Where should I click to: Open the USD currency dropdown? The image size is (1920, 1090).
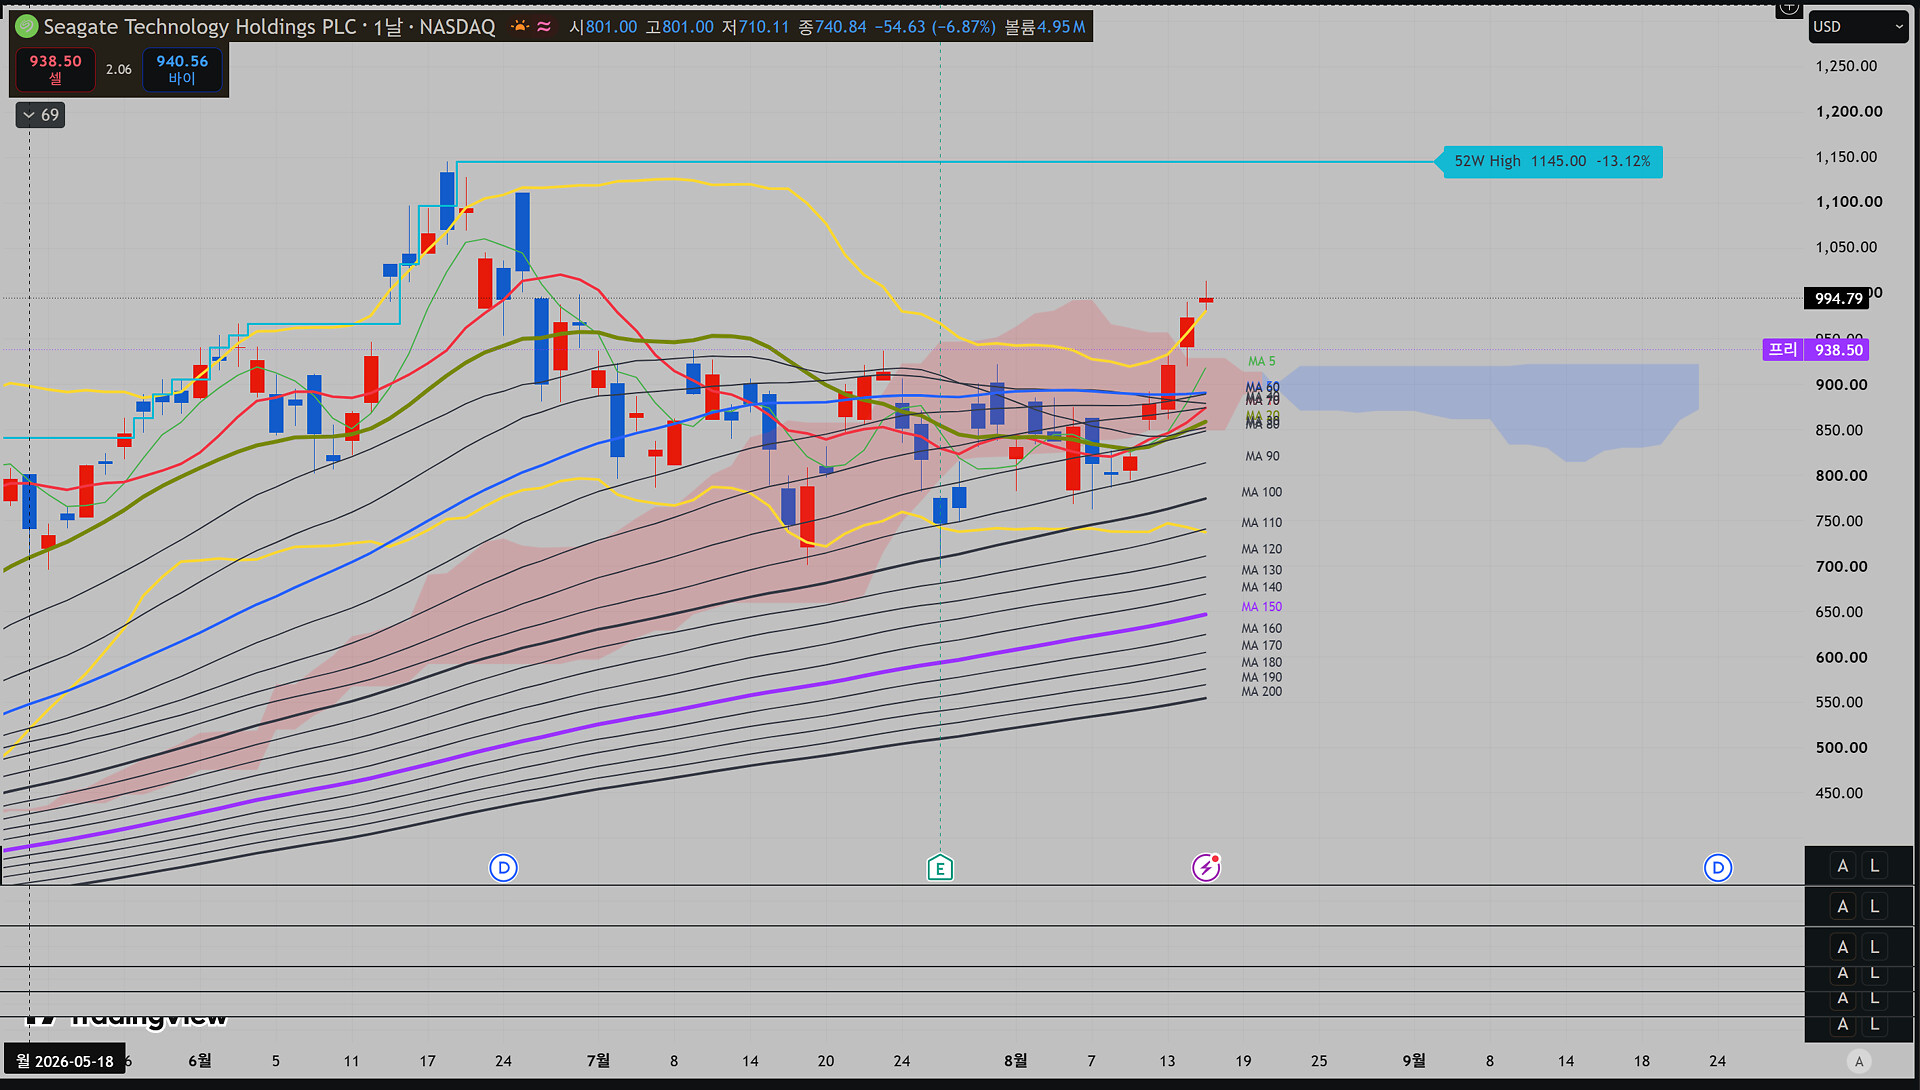click(1858, 27)
